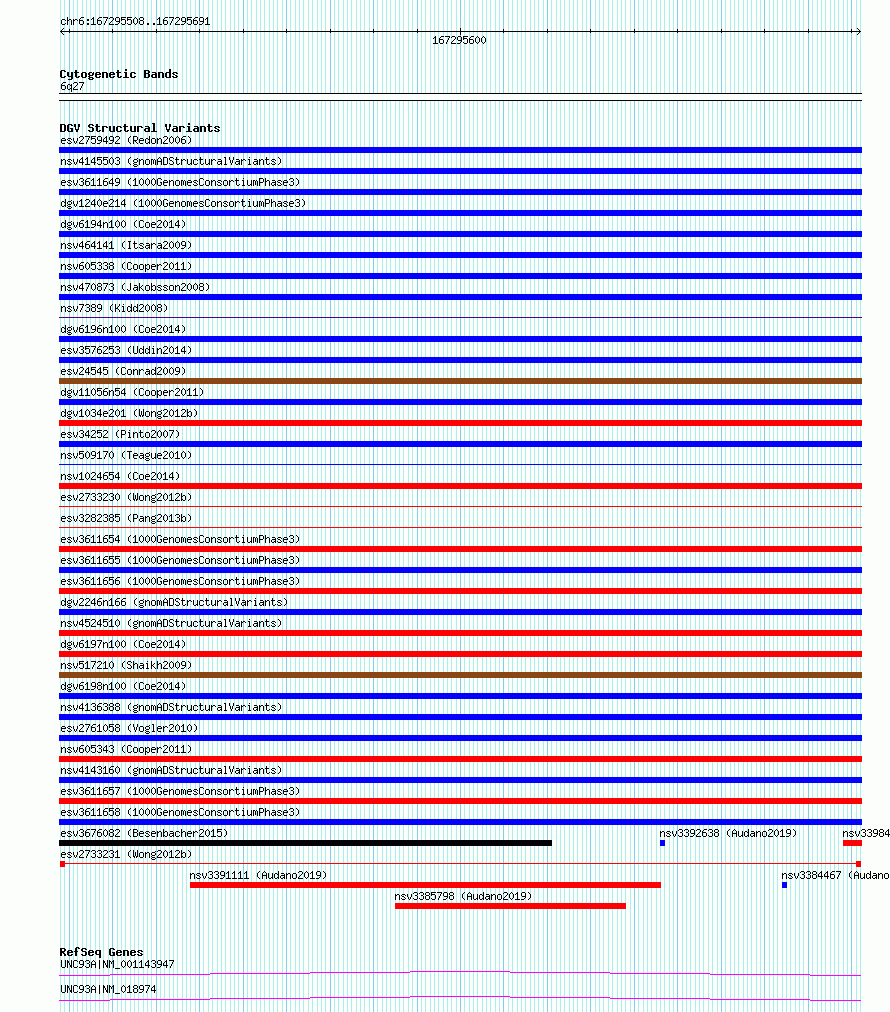Image resolution: width=890 pixels, height=1012 pixels.
Task: Click the small blue nsv3384467 marker
Action: click(784, 885)
